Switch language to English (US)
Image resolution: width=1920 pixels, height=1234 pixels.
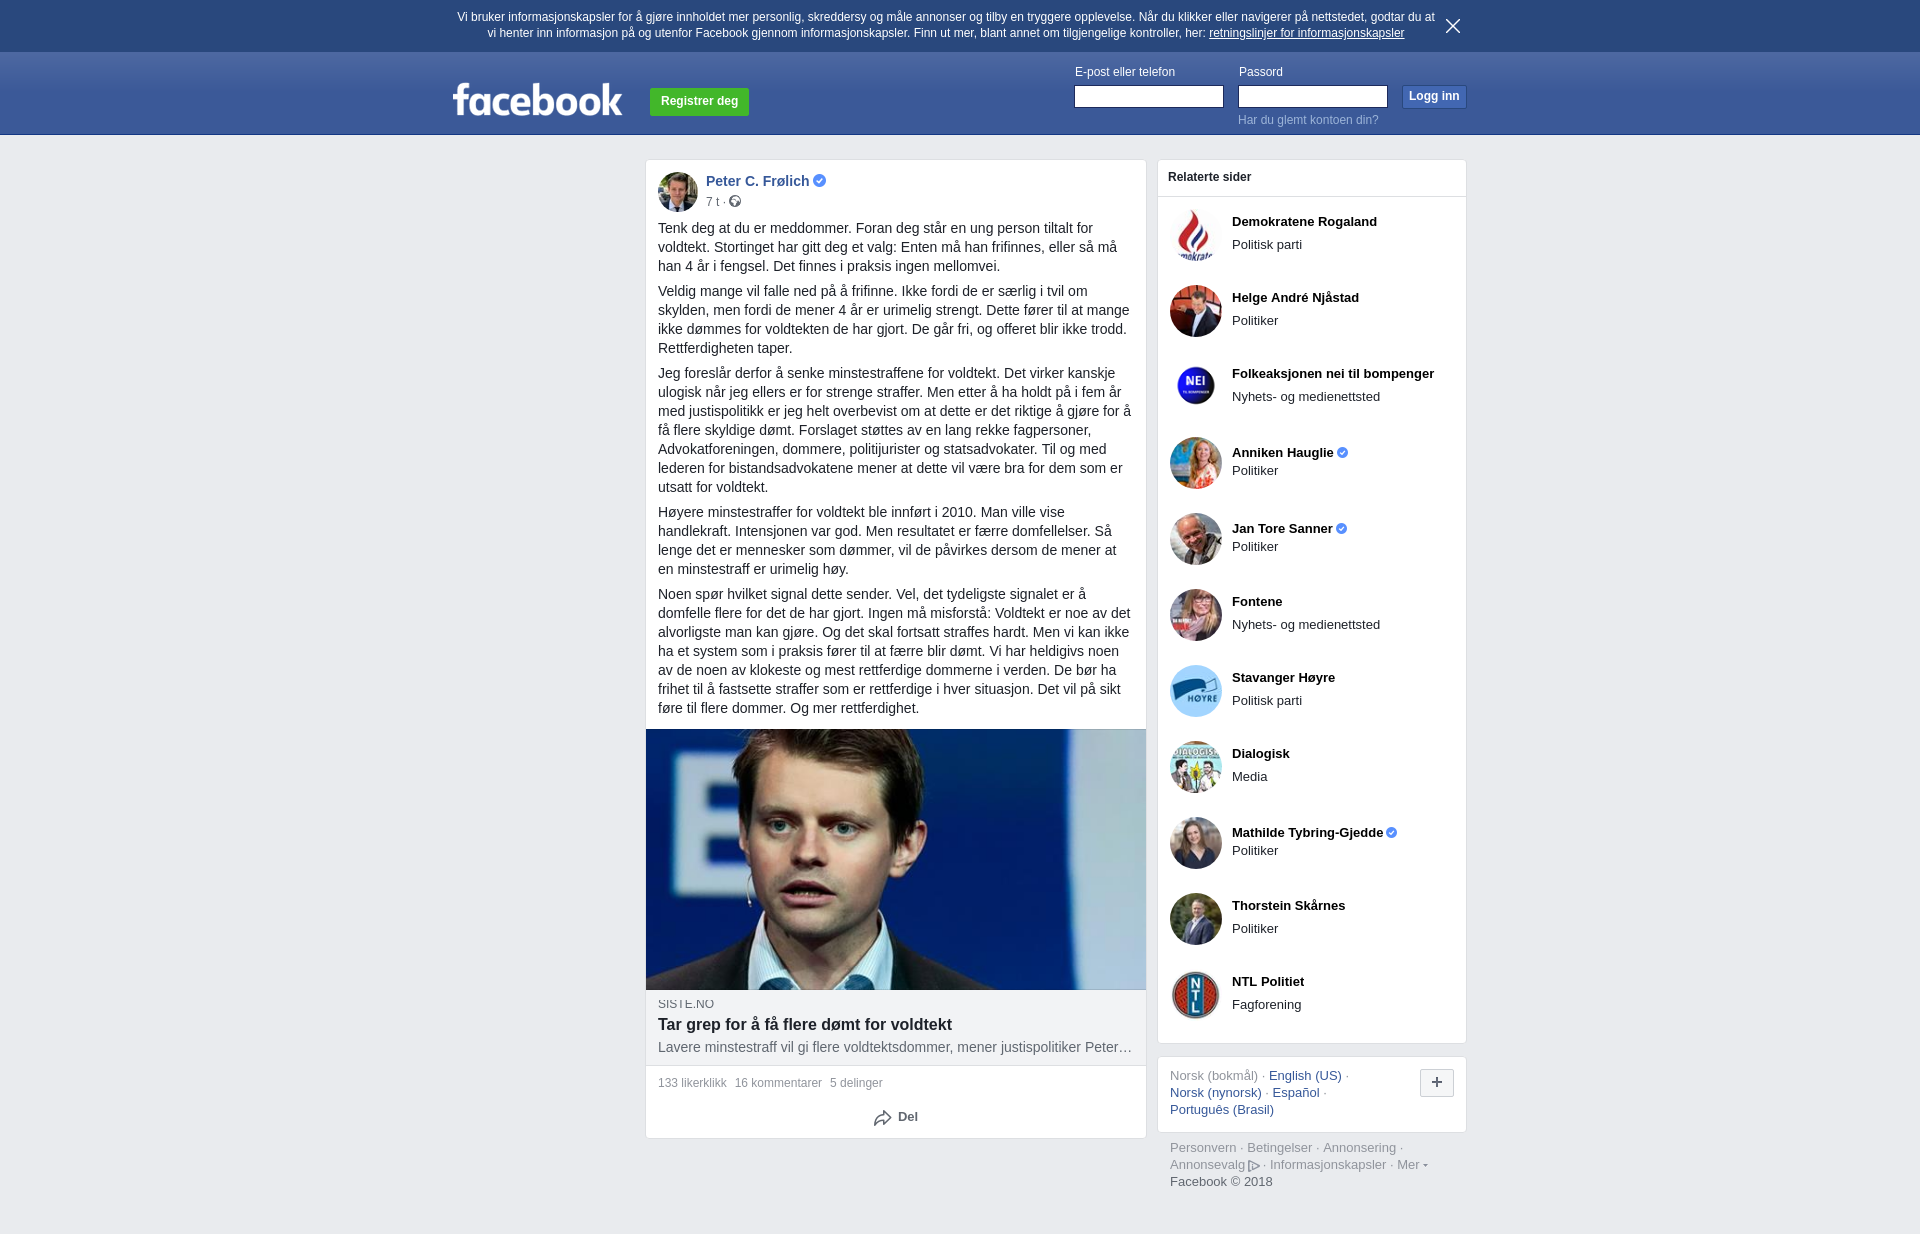pos(1305,1076)
